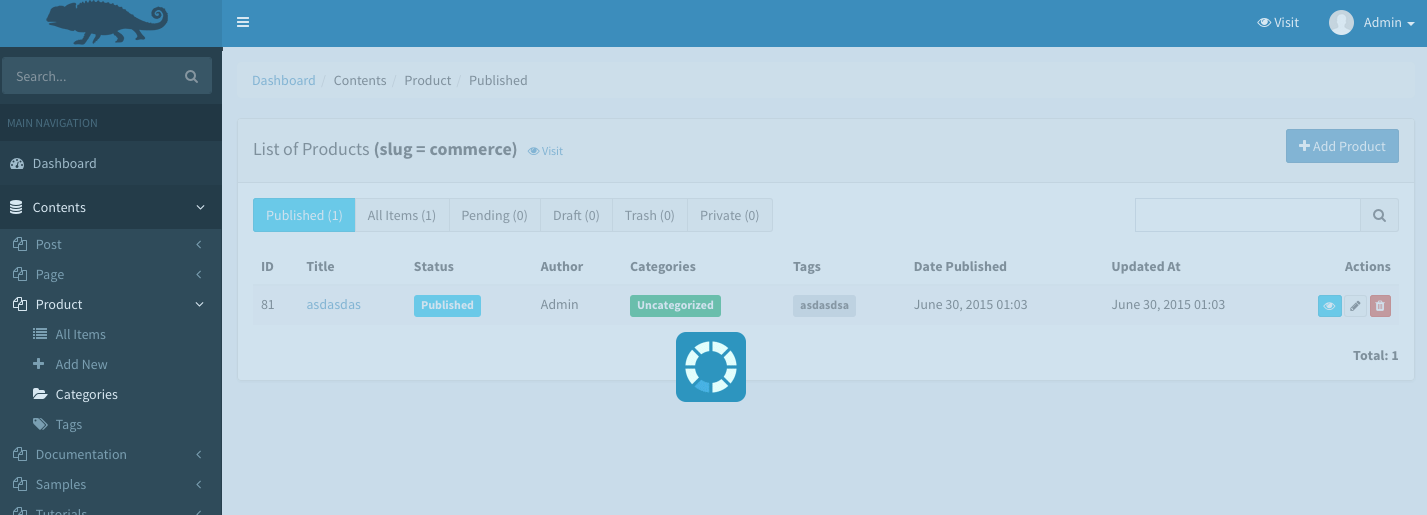Click the Documentation copy icon

[x=20, y=454]
